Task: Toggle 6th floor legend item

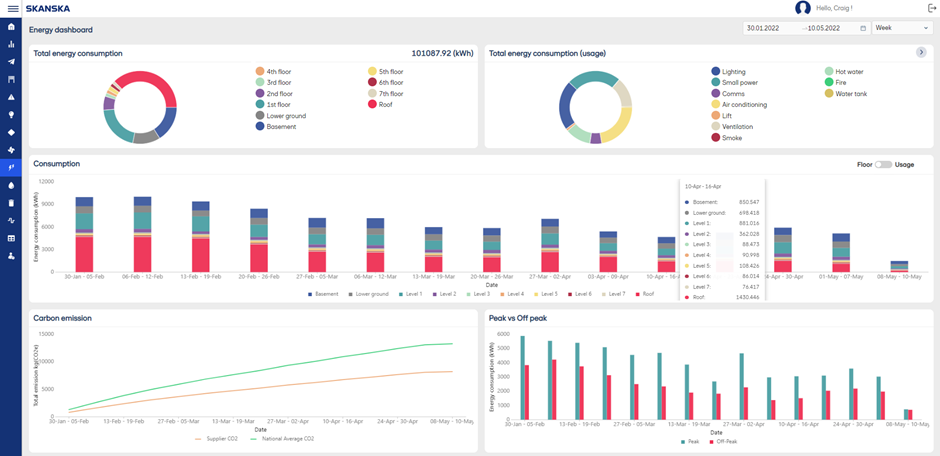Action: pos(385,82)
